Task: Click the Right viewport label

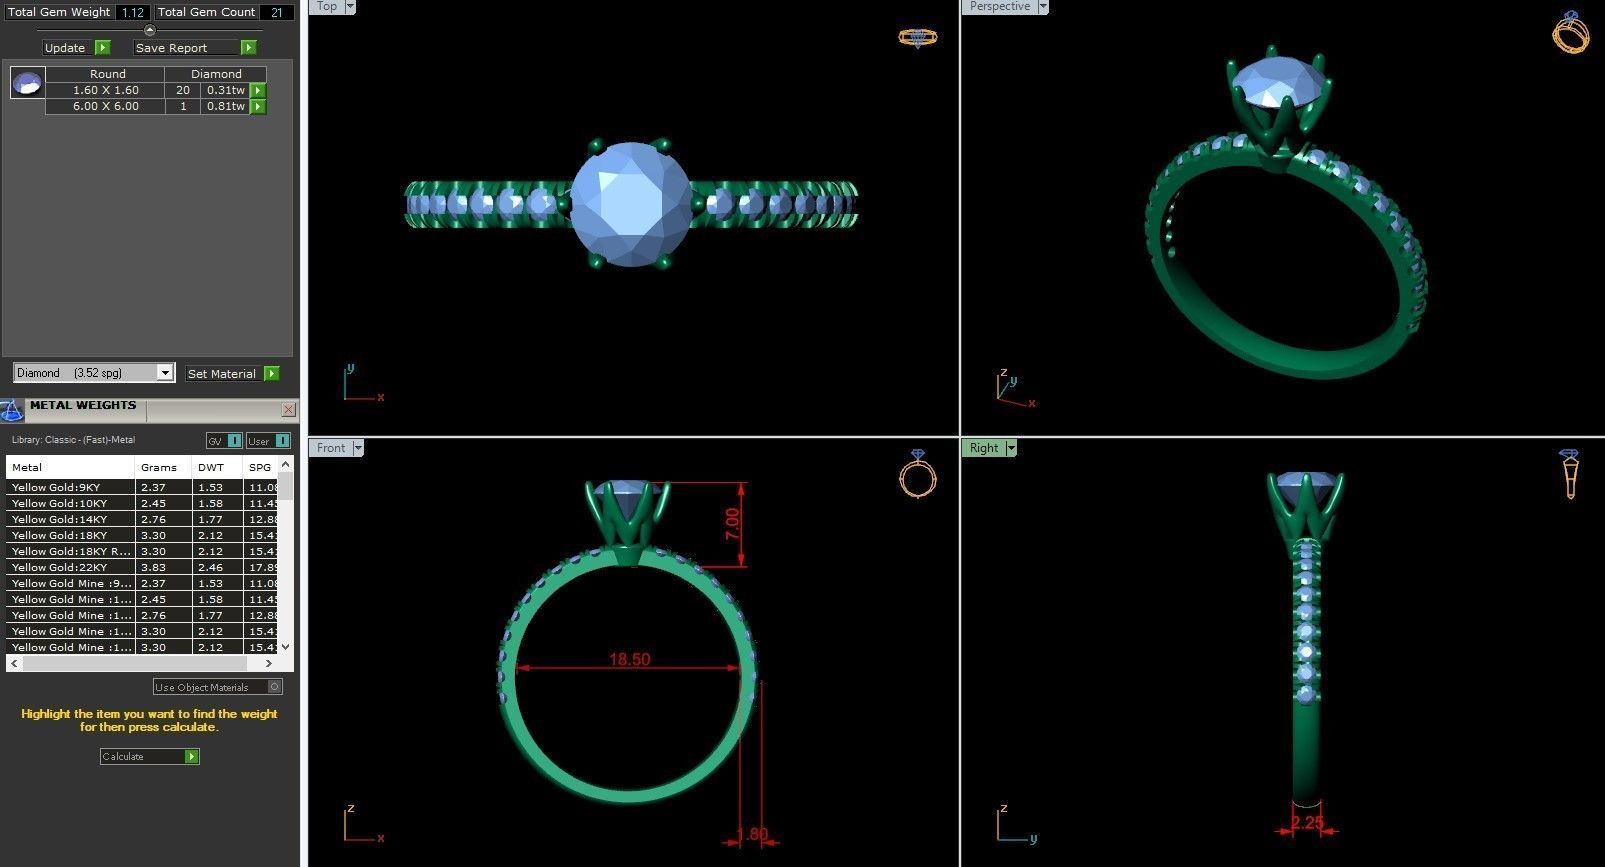Action: 984,448
